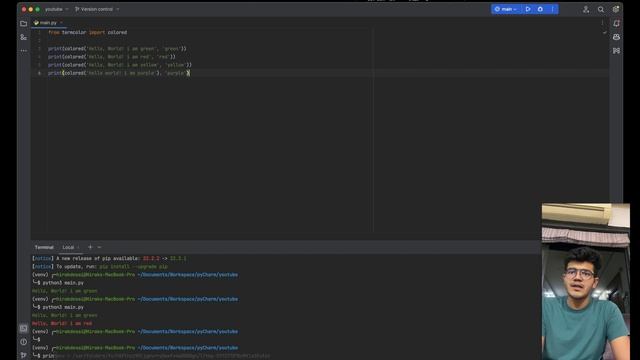The image size is (640, 360).
Task: Click the terminal prompt line starting 'prin'
Action: (x=151, y=356)
